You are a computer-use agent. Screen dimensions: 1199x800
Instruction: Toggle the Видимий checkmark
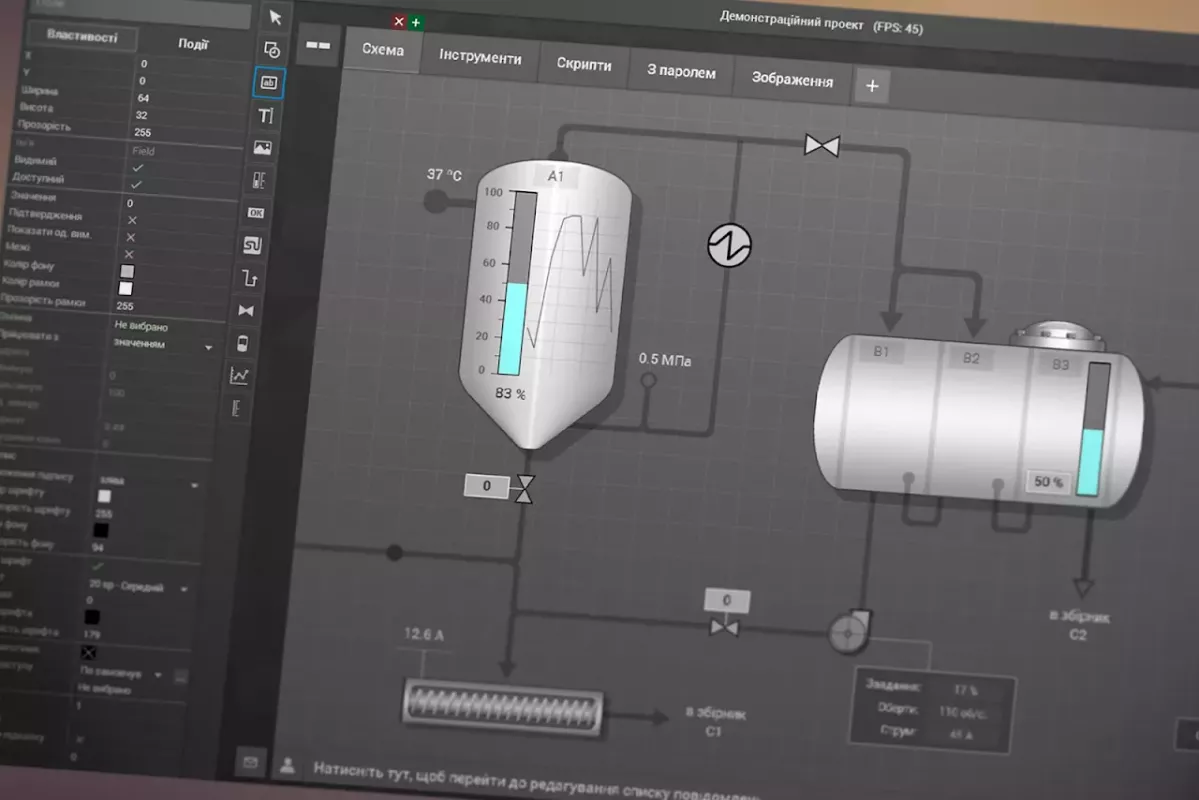[137, 168]
